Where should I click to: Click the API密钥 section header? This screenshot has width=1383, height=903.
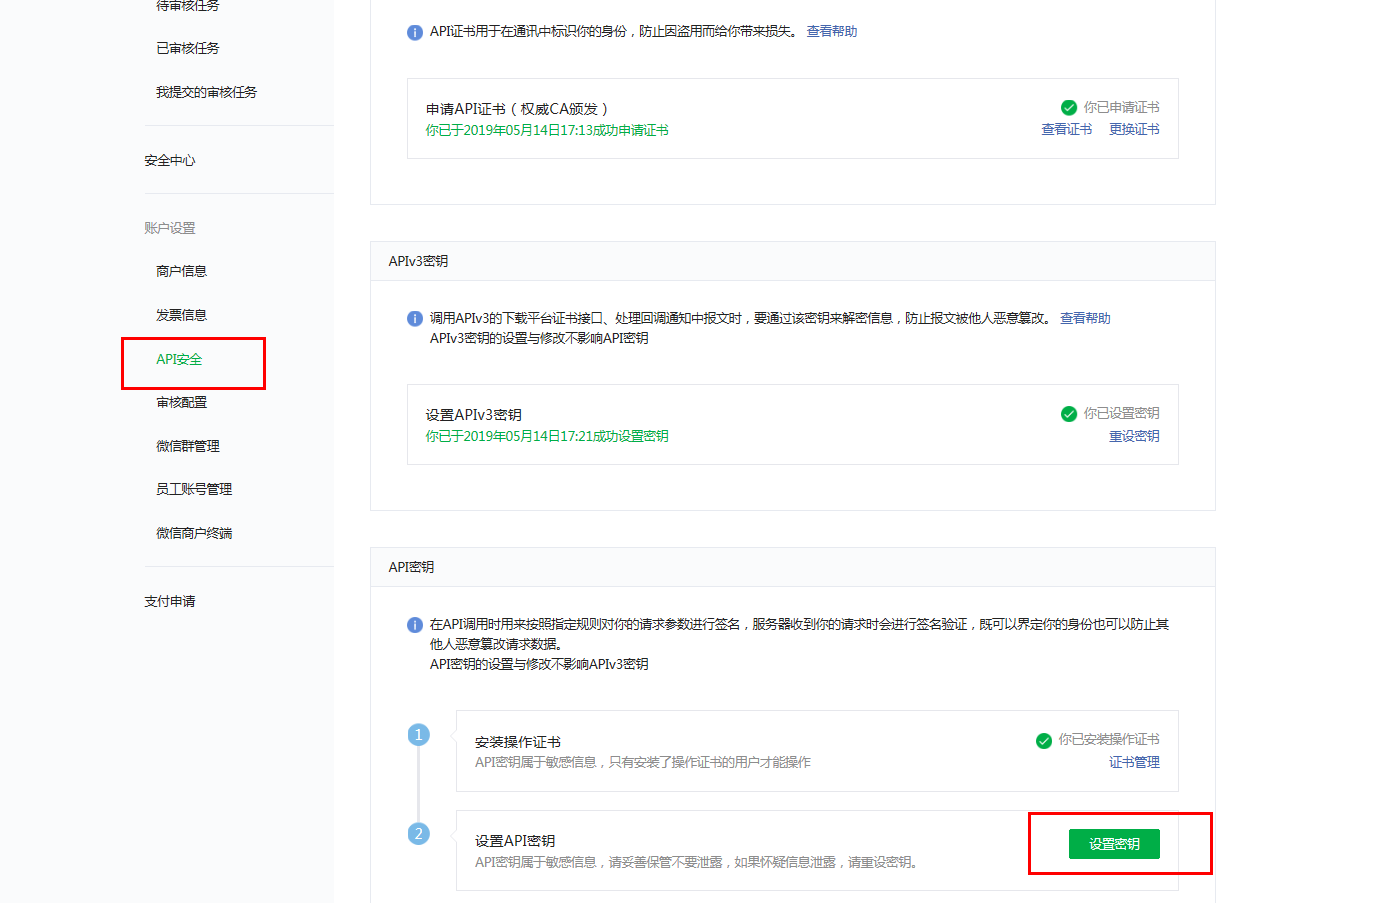411,567
